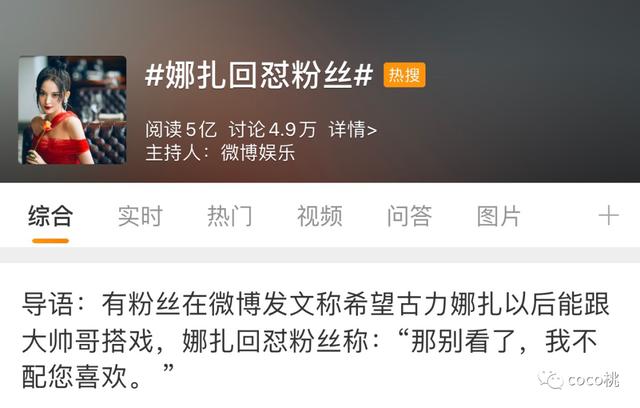Tap the coco桃 watermark name
The height and width of the screenshot is (408, 640).
tap(593, 380)
